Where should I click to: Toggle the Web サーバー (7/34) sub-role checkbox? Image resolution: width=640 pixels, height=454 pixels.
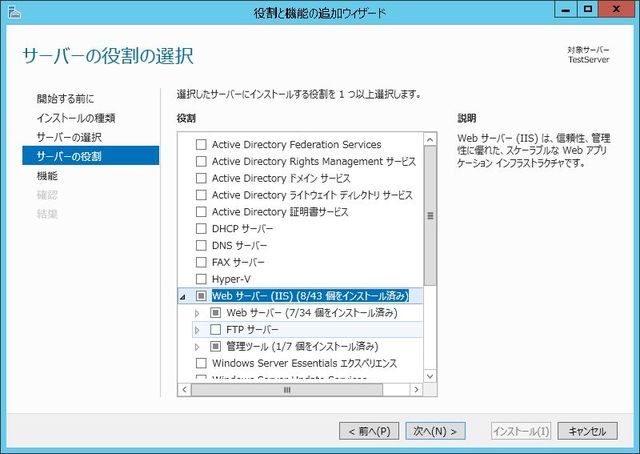[216, 313]
